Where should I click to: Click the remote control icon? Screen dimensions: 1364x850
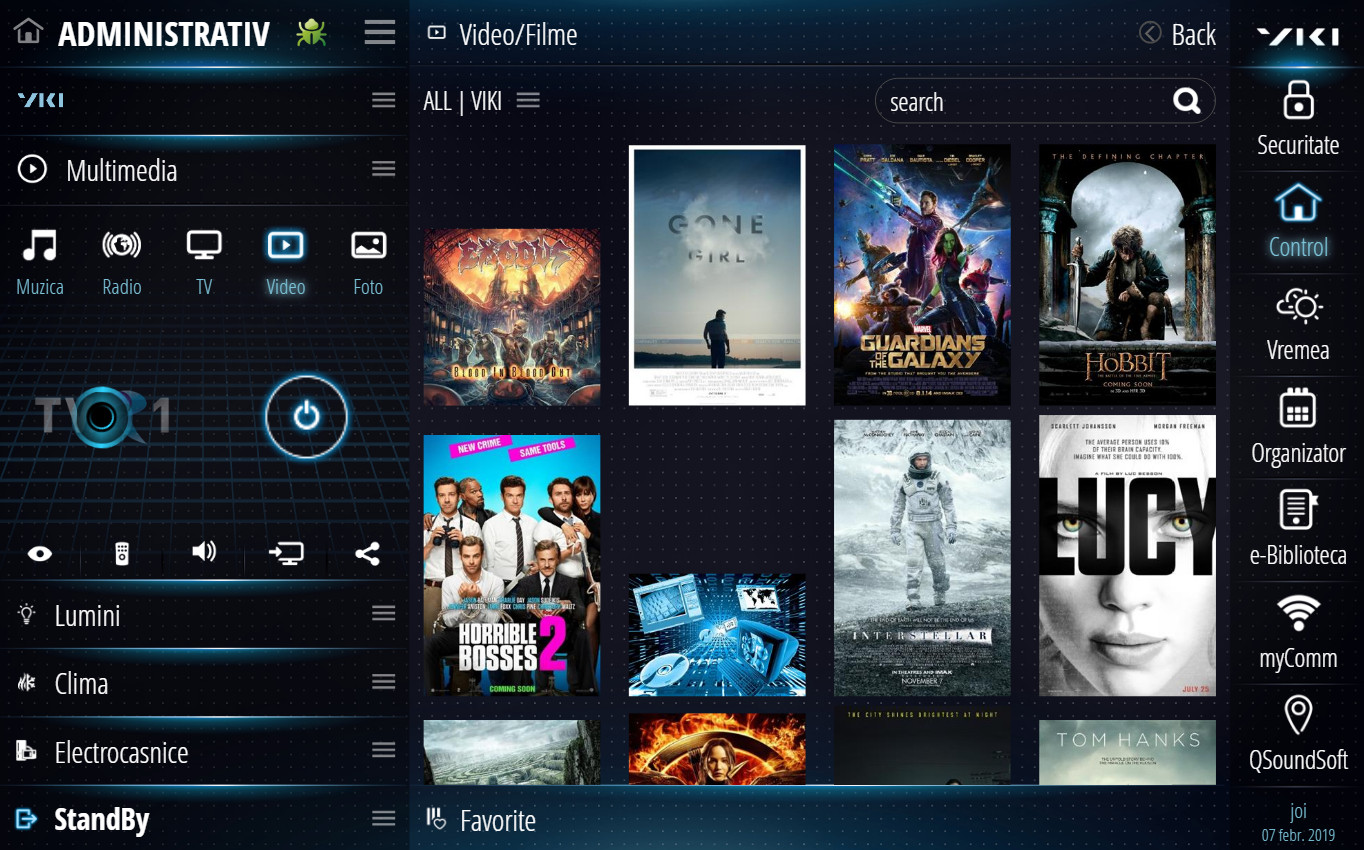click(122, 553)
